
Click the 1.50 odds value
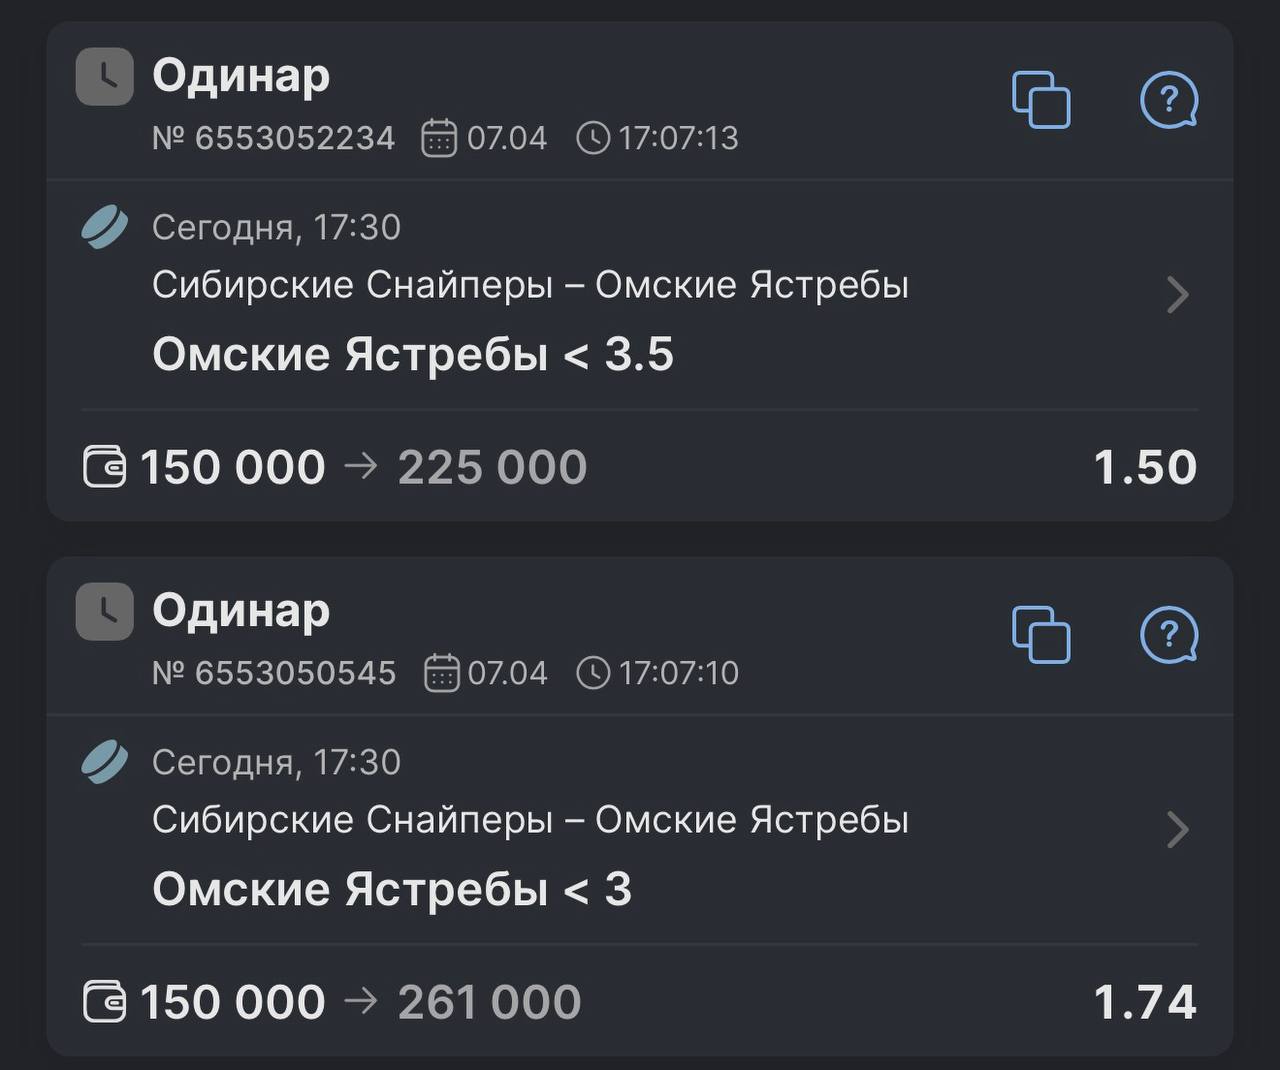1144,467
